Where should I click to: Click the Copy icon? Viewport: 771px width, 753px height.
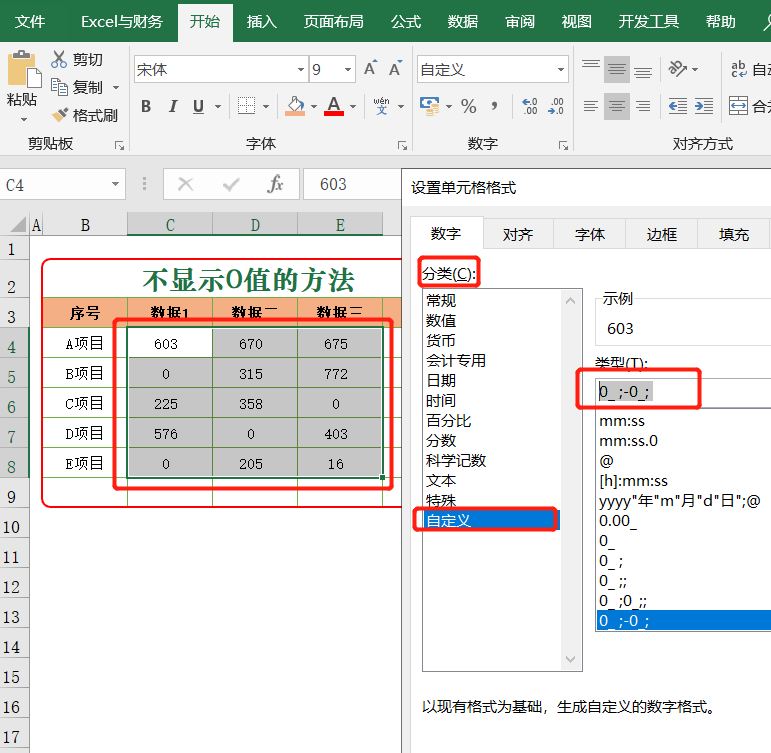(x=59, y=87)
